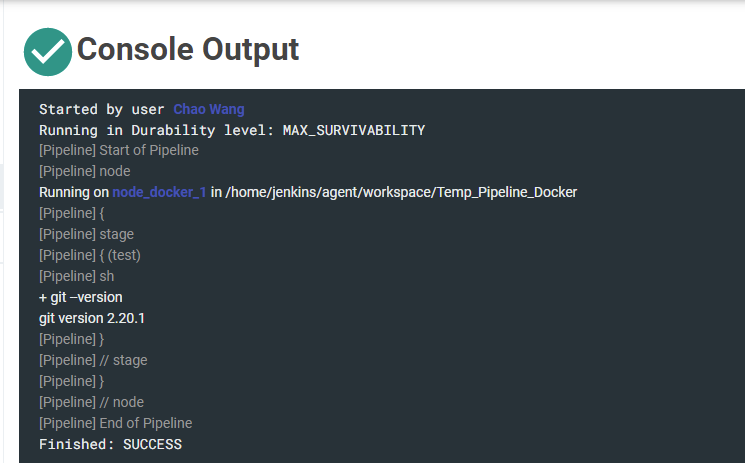
Task: Click the Running in Durability level text
Action: [x=157, y=130]
